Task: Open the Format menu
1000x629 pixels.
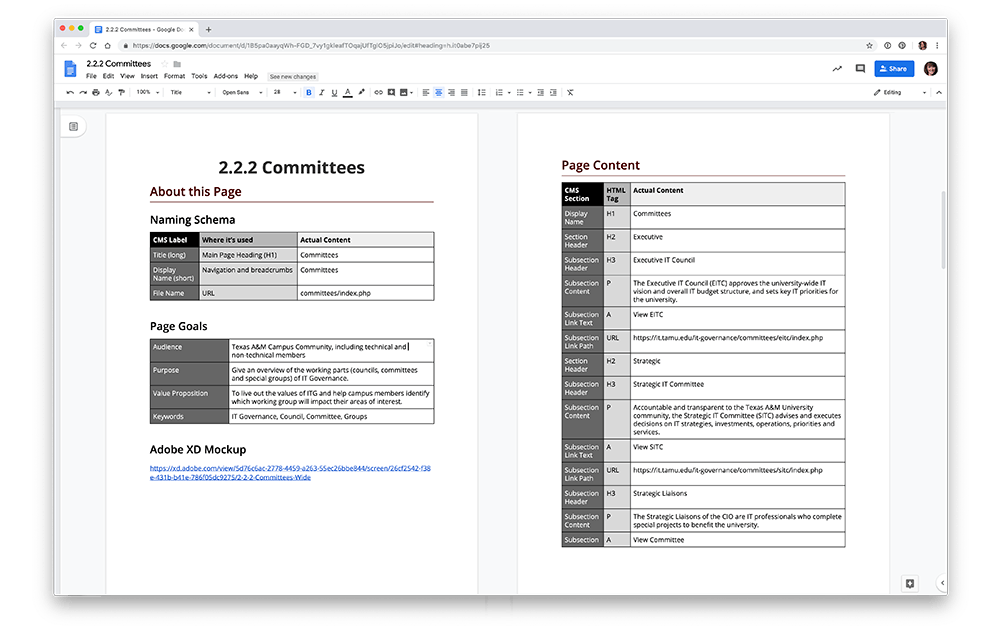Action: coord(174,76)
